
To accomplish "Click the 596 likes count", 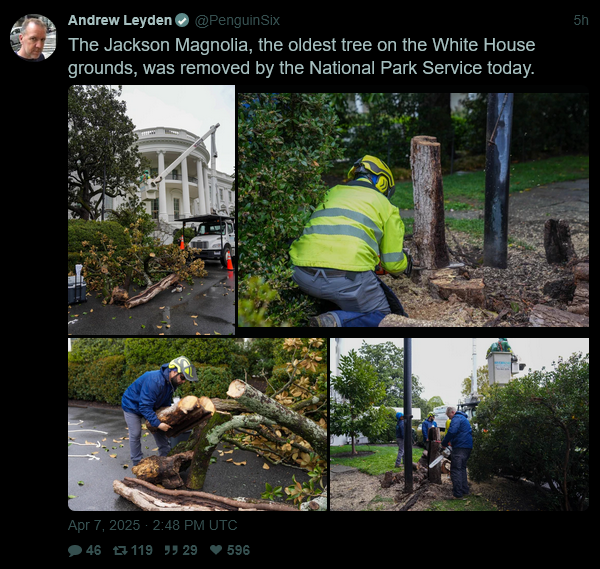I will point(238,550).
